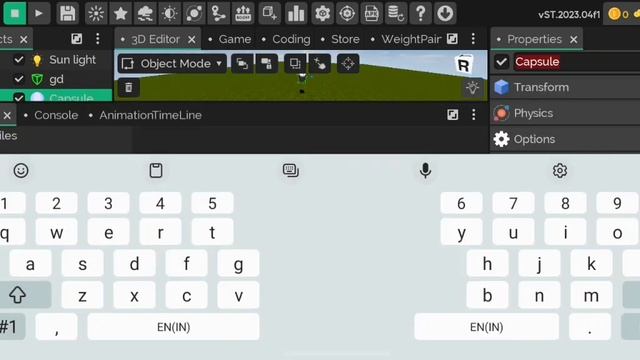Toggle gd object checkbox
Viewport: 640px width, 360px height.
19,79
